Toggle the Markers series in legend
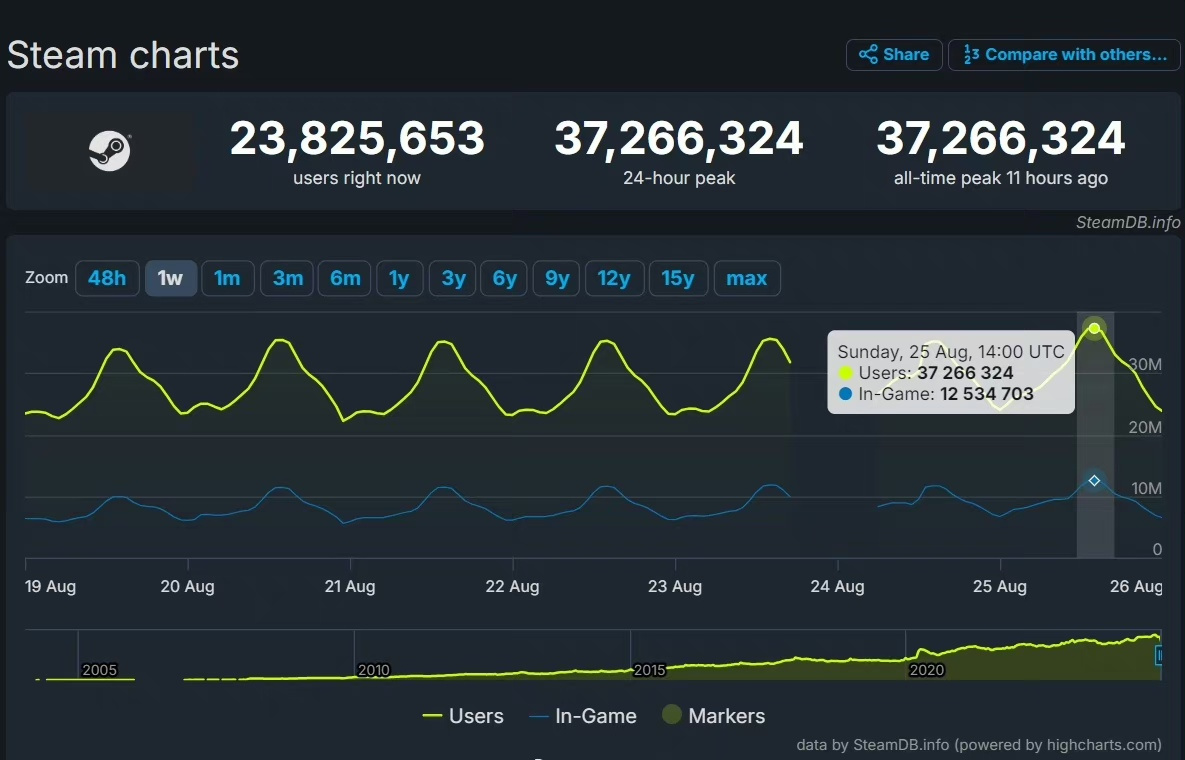The width and height of the screenshot is (1185, 760). coord(713,715)
